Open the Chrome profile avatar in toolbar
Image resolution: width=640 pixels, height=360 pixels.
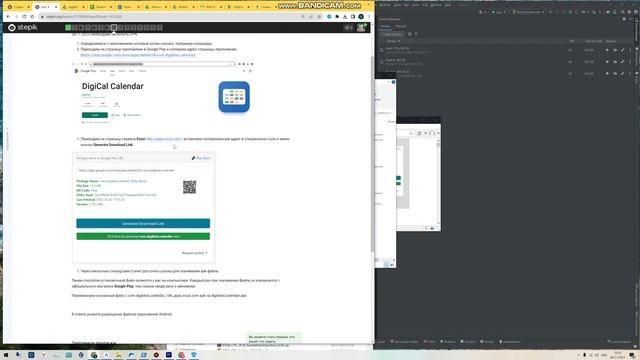click(361, 17)
